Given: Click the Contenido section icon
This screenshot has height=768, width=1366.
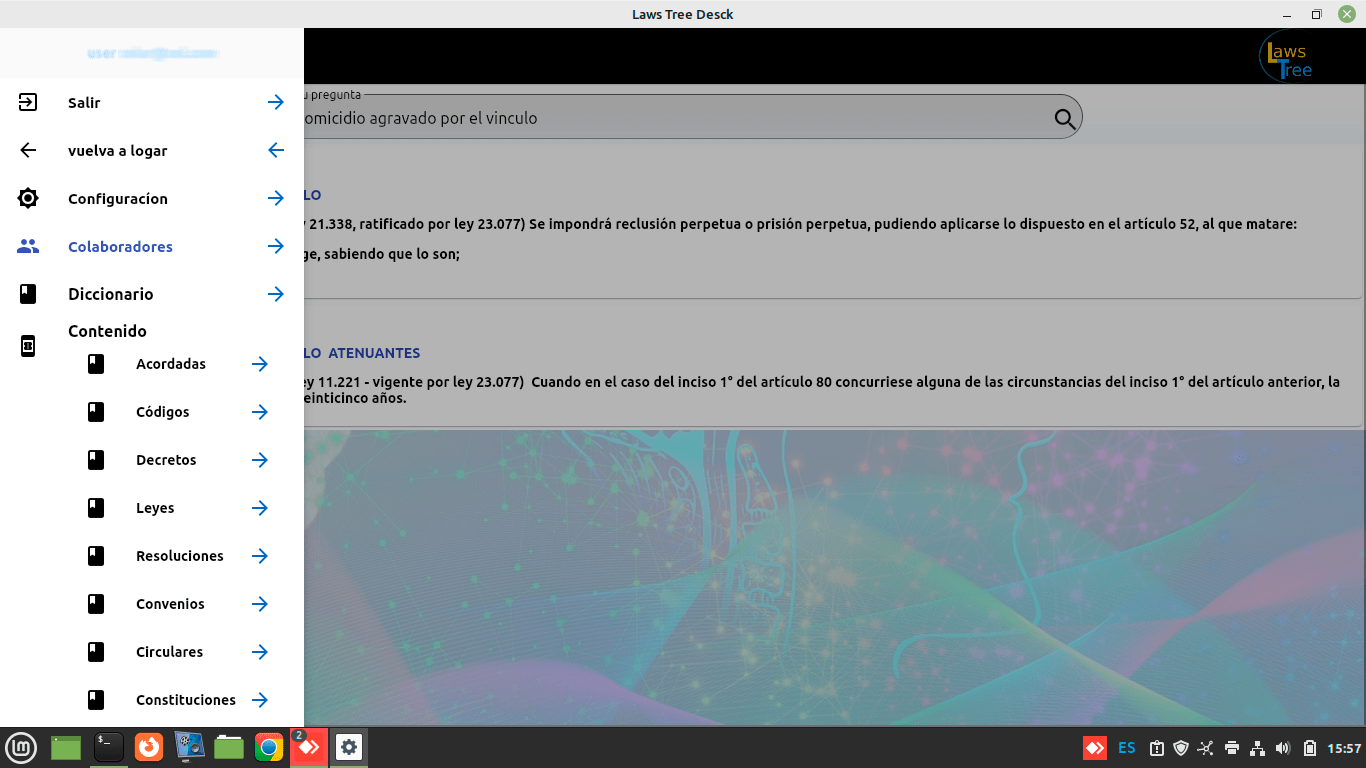Looking at the screenshot, I should pyautogui.click(x=28, y=346).
